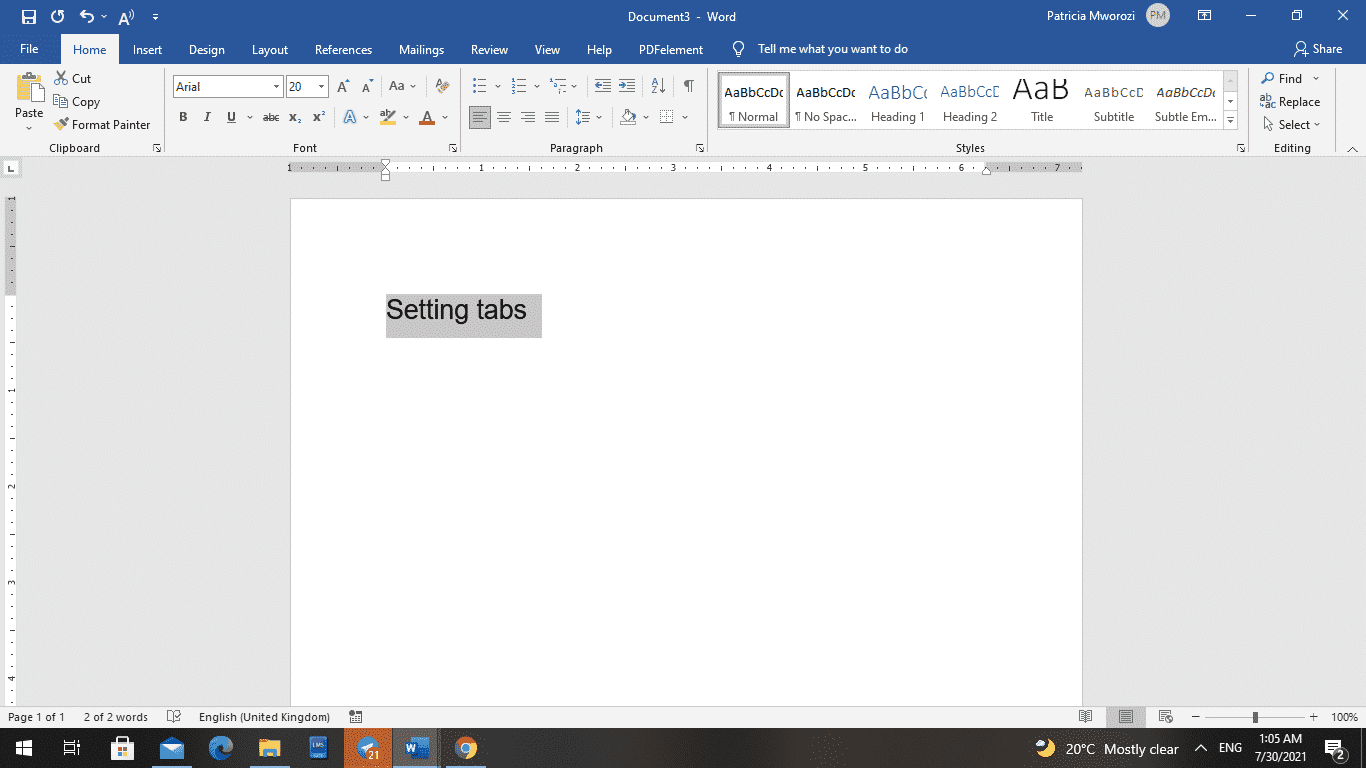
Task: Open the Text Highlight Color dropdown arrow
Action: 404,117
